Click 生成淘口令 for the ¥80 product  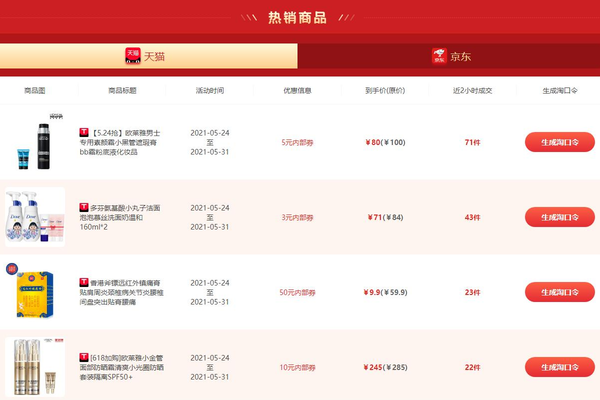coord(559,142)
